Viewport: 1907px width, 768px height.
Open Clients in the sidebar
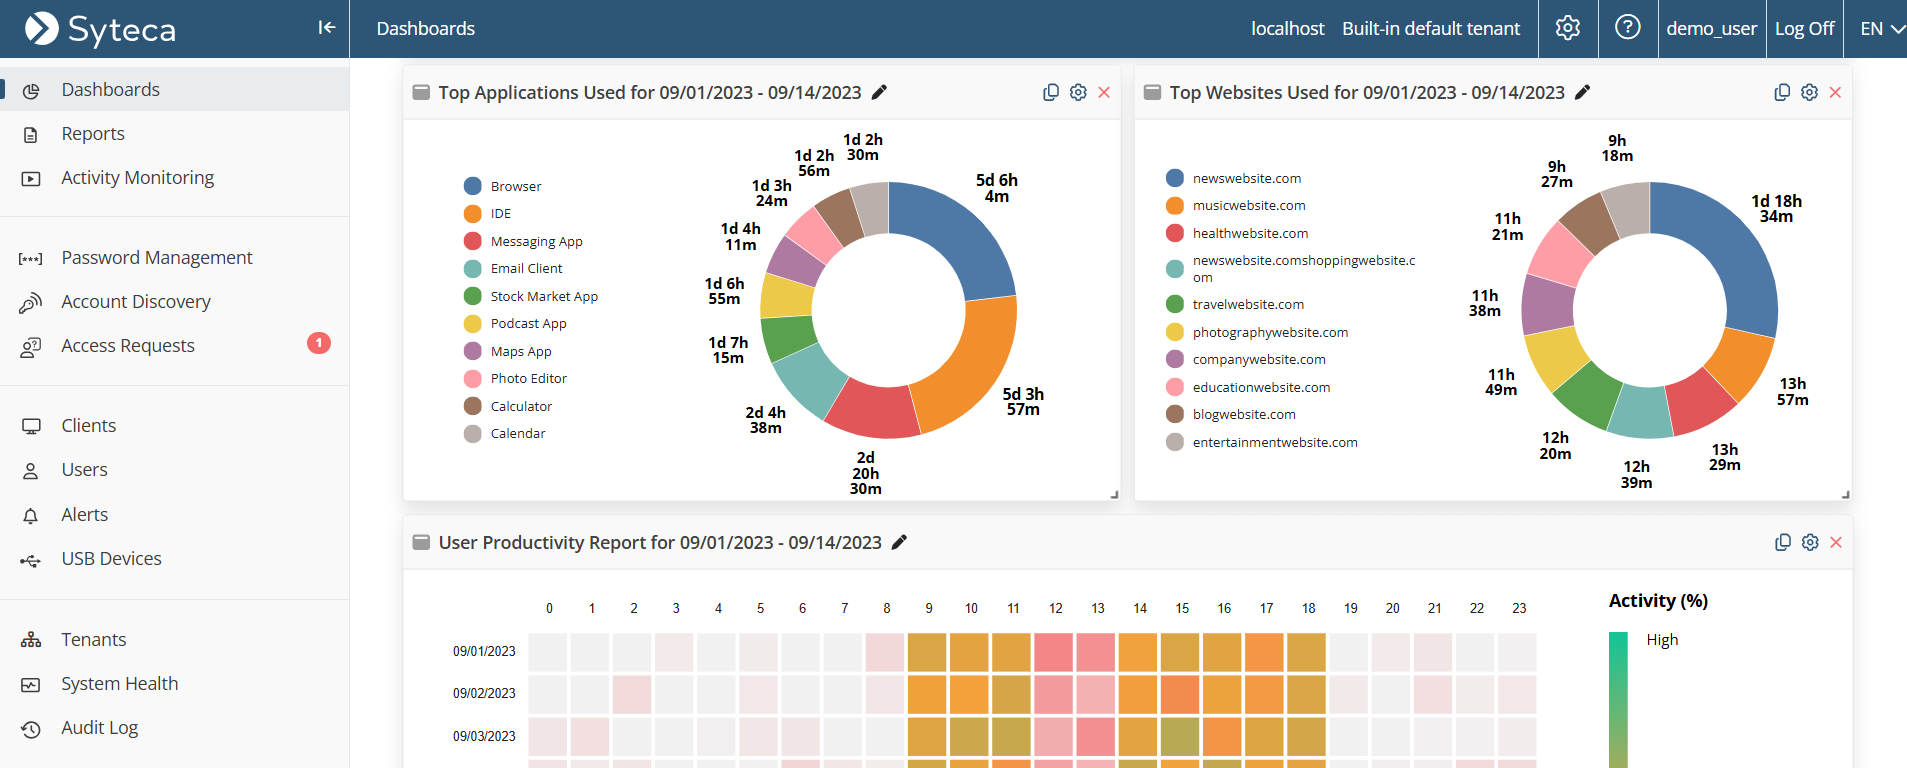[175, 425]
